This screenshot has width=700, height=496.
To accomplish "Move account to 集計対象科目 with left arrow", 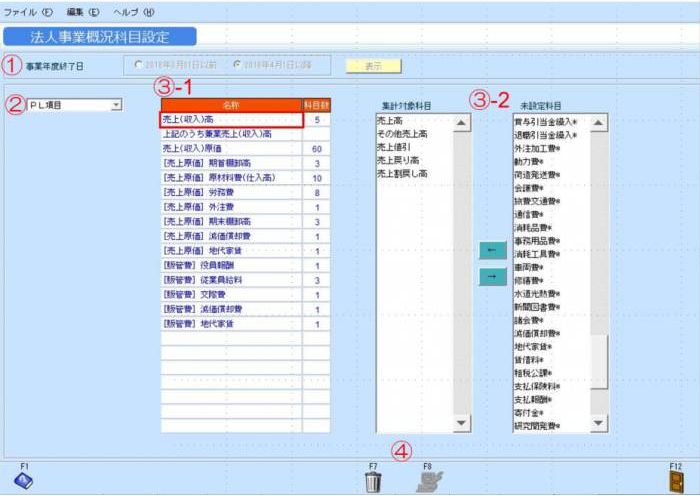I will tap(493, 250).
